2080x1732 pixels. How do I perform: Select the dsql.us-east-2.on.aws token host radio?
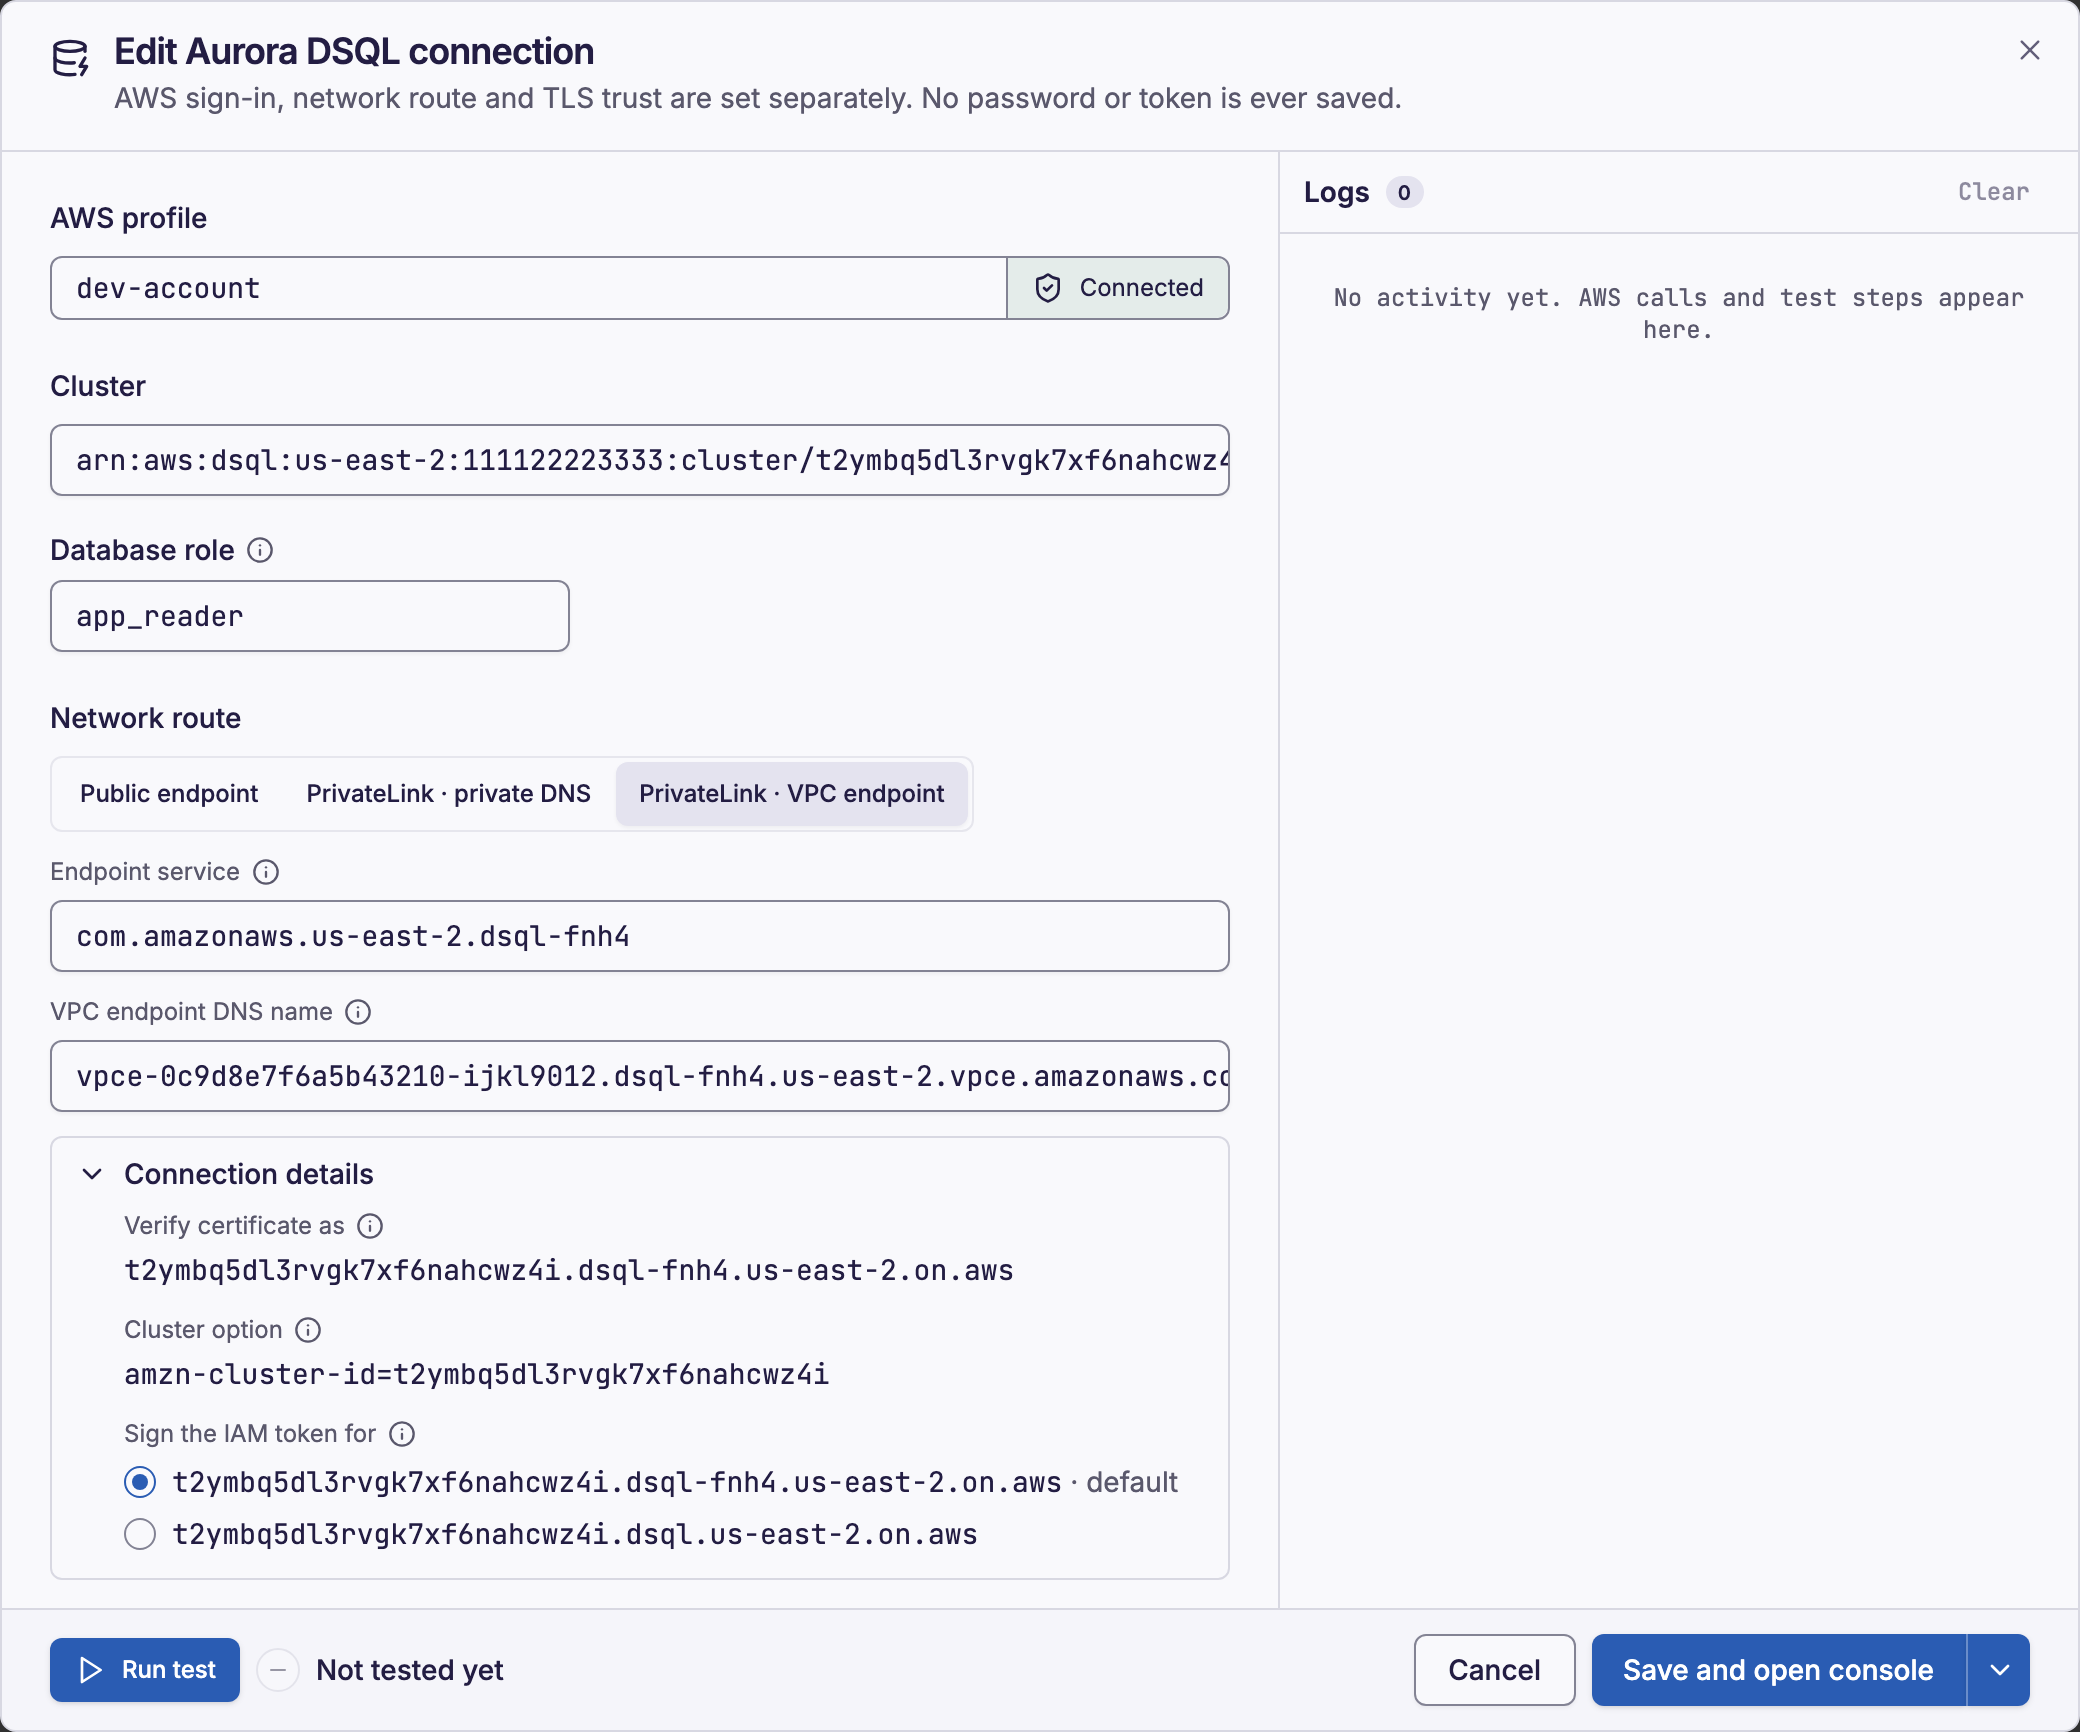pos(140,1534)
